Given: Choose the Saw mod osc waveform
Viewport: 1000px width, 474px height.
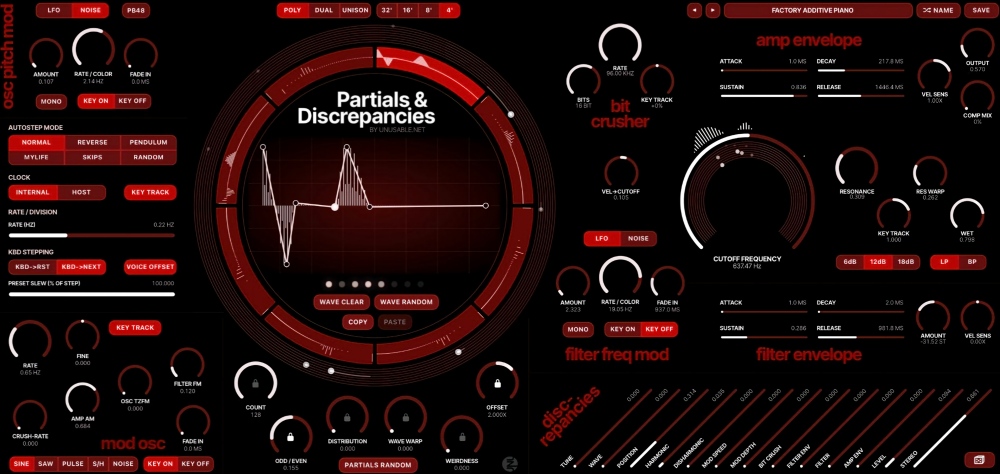Looking at the screenshot, I should (45, 464).
